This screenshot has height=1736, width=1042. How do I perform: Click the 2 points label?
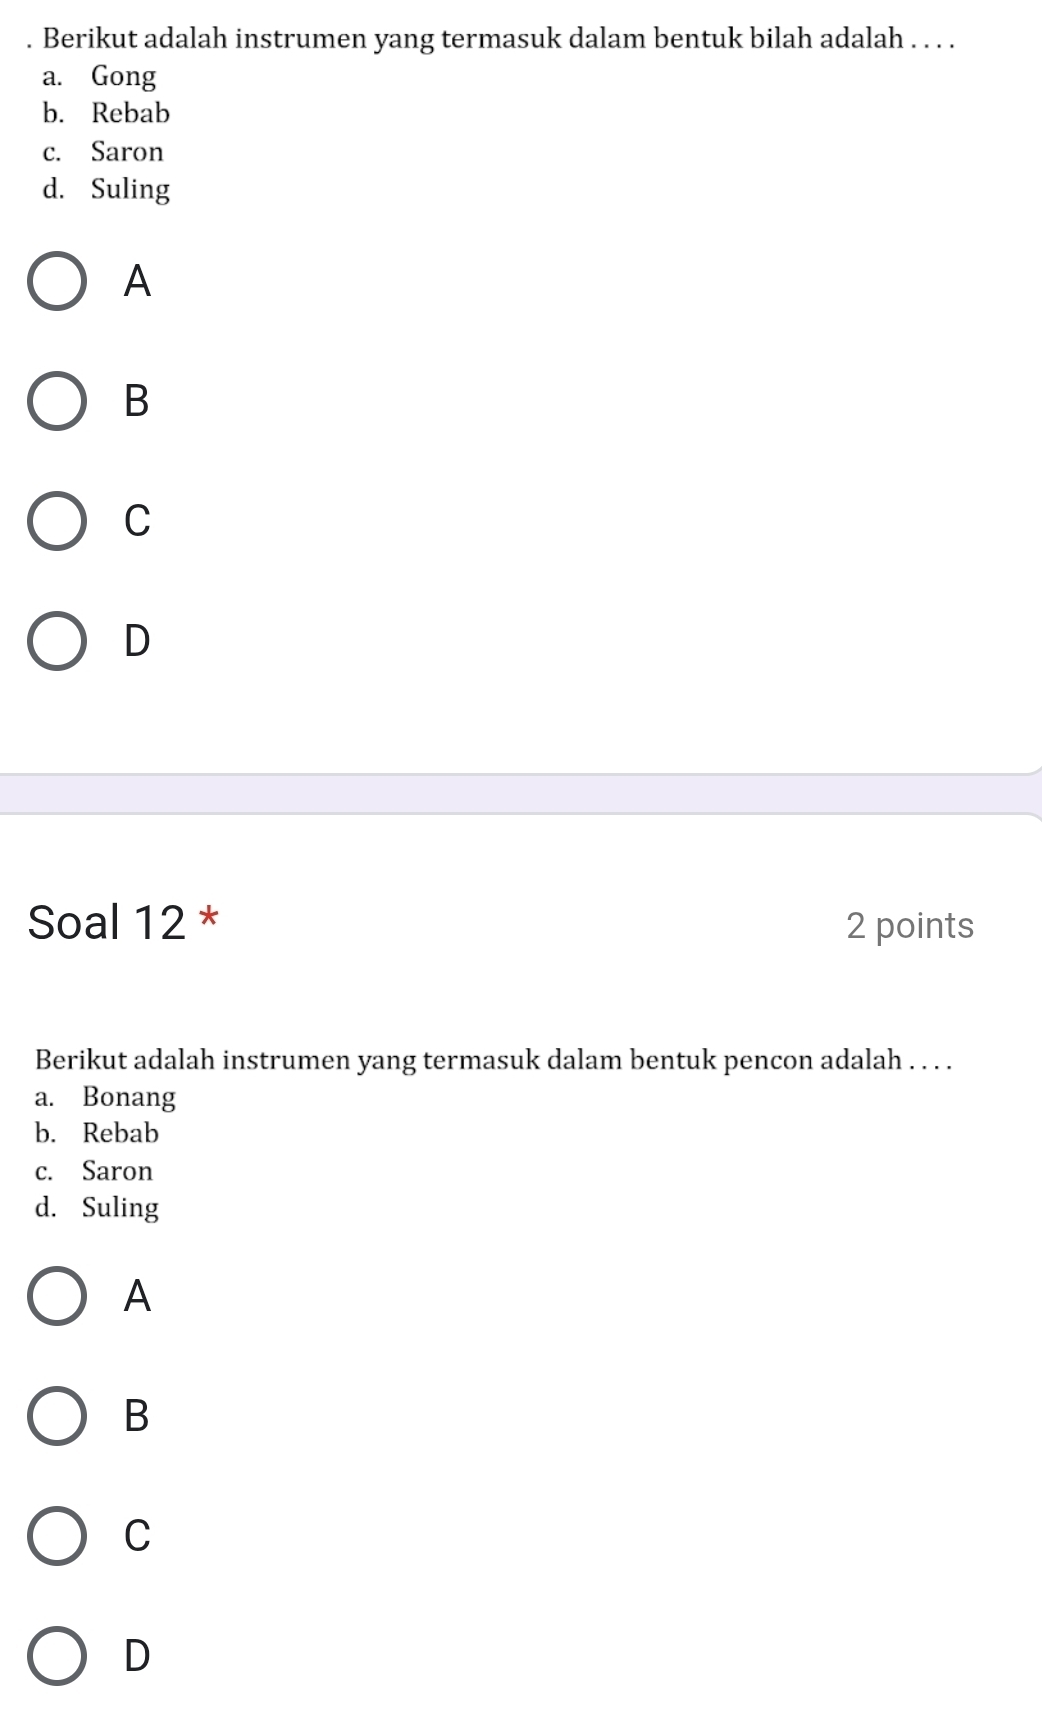(909, 926)
